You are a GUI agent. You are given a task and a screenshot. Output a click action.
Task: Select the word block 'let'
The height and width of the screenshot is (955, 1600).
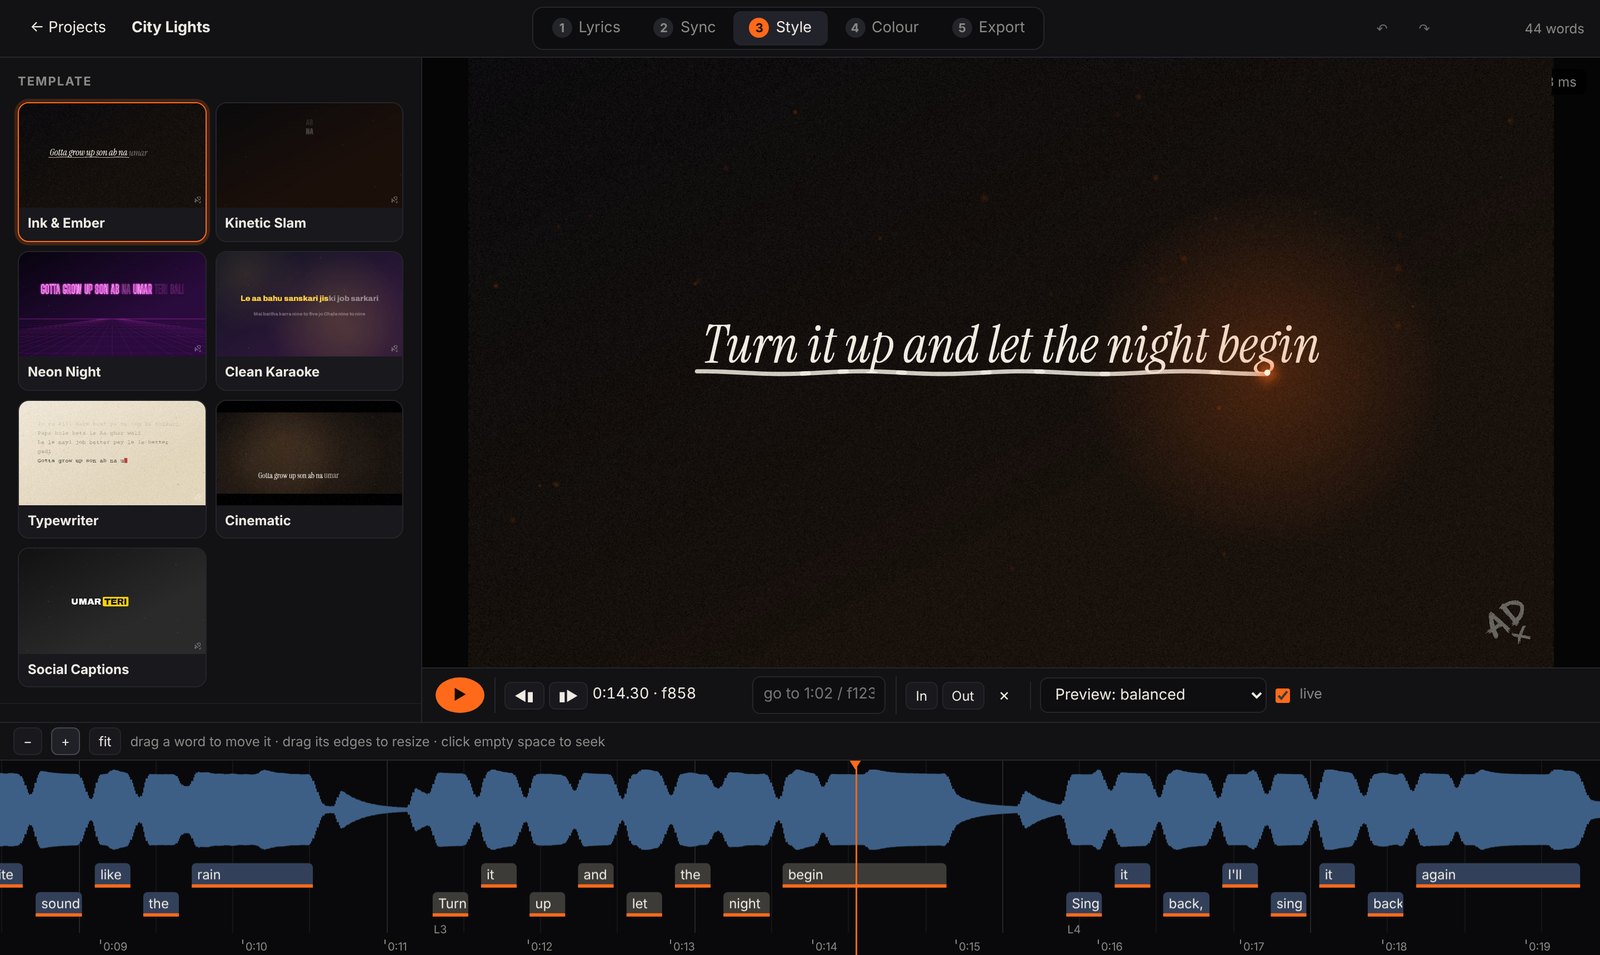644,904
